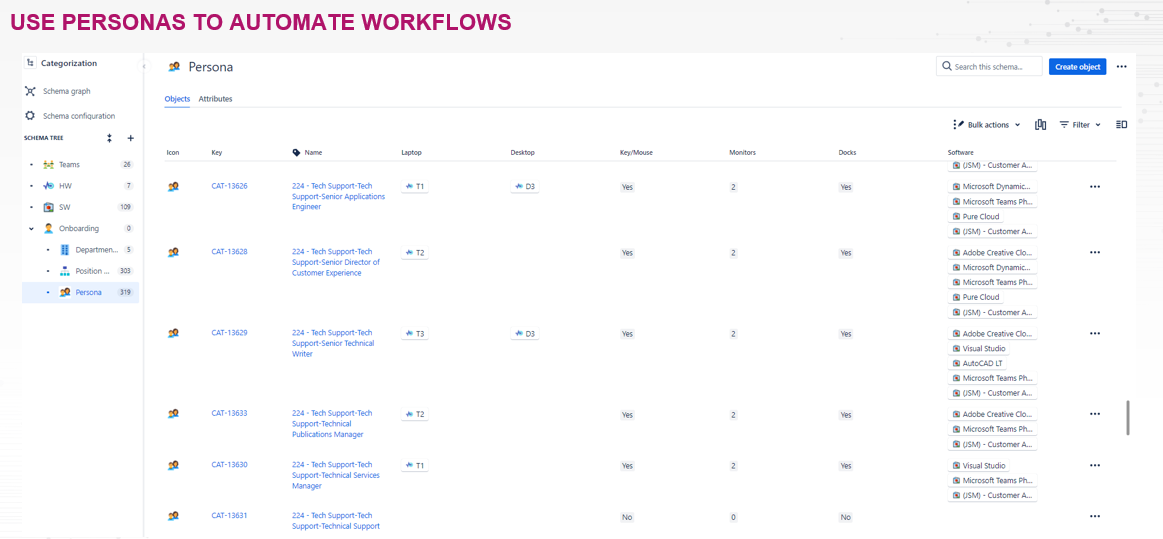Image resolution: width=1163 pixels, height=539 pixels.
Task: Toggle the detail view icon right of Filter
Action: point(1121,125)
